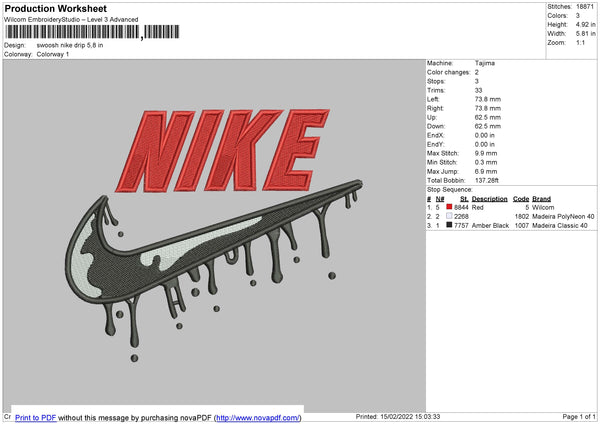600x424 pixels.
Task: Click the Max Stitch value 9.9 mm
Action: coord(486,153)
